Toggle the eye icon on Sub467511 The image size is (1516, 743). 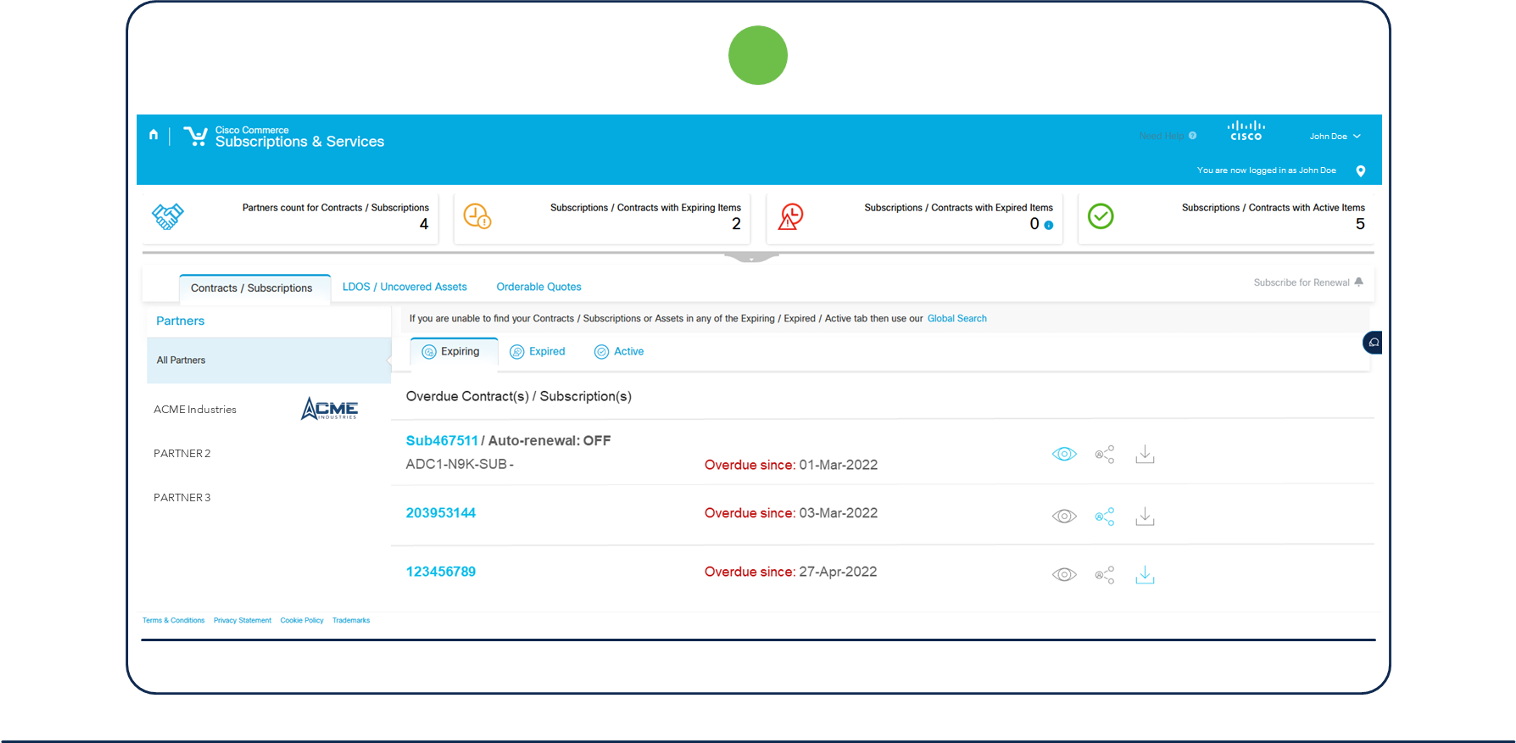[x=1064, y=453]
